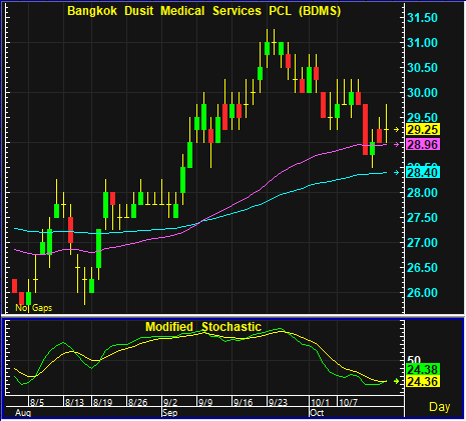Click the Modified Stochastic indicator title
Viewport: 466px width, 421px height.
click(x=203, y=327)
